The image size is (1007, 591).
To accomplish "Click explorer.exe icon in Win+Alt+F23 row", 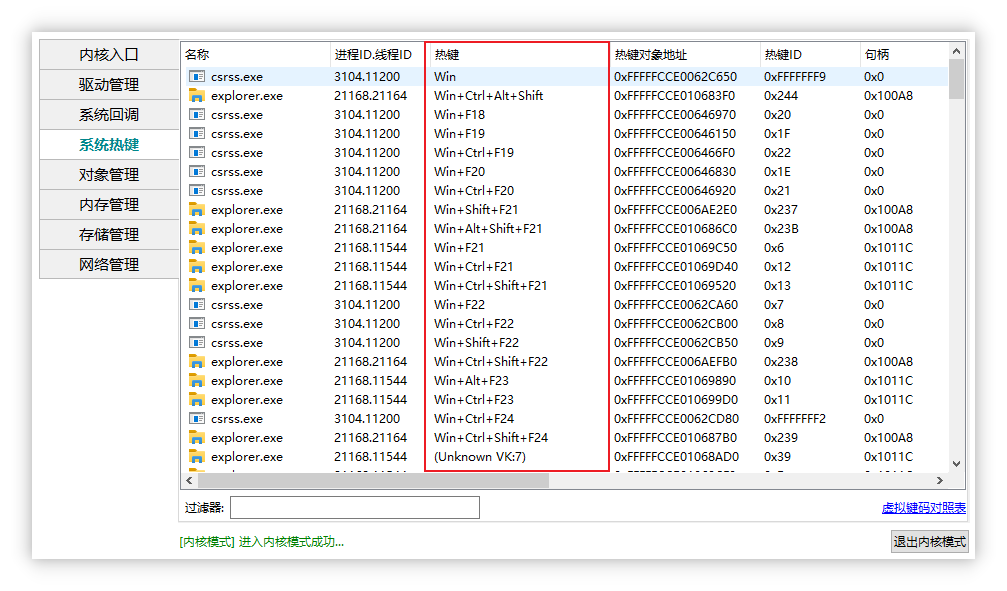I will click(197, 381).
